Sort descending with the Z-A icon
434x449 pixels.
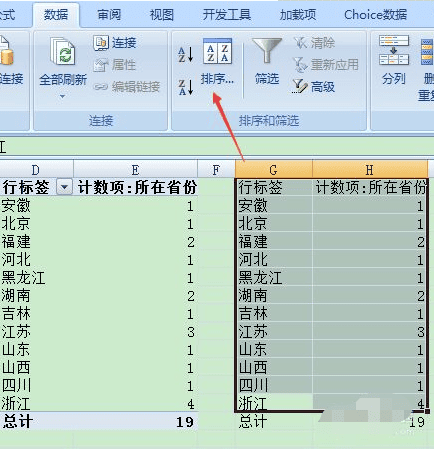186,87
